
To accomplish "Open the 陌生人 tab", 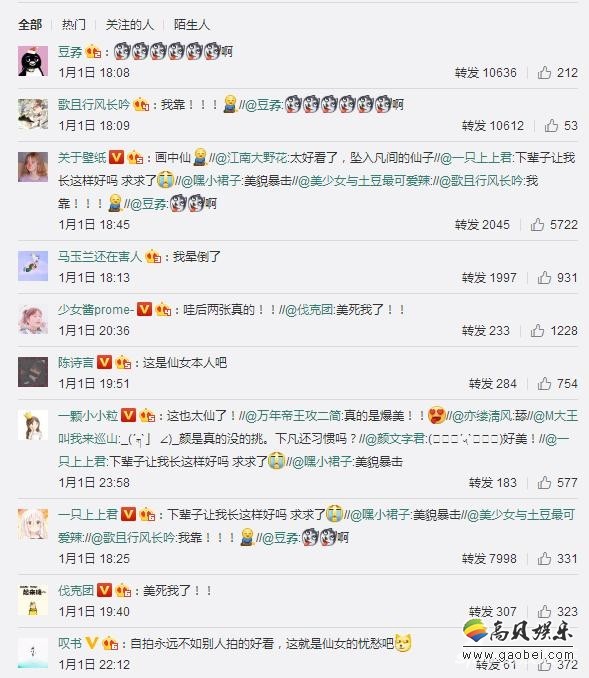I will pyautogui.click(x=192, y=25).
